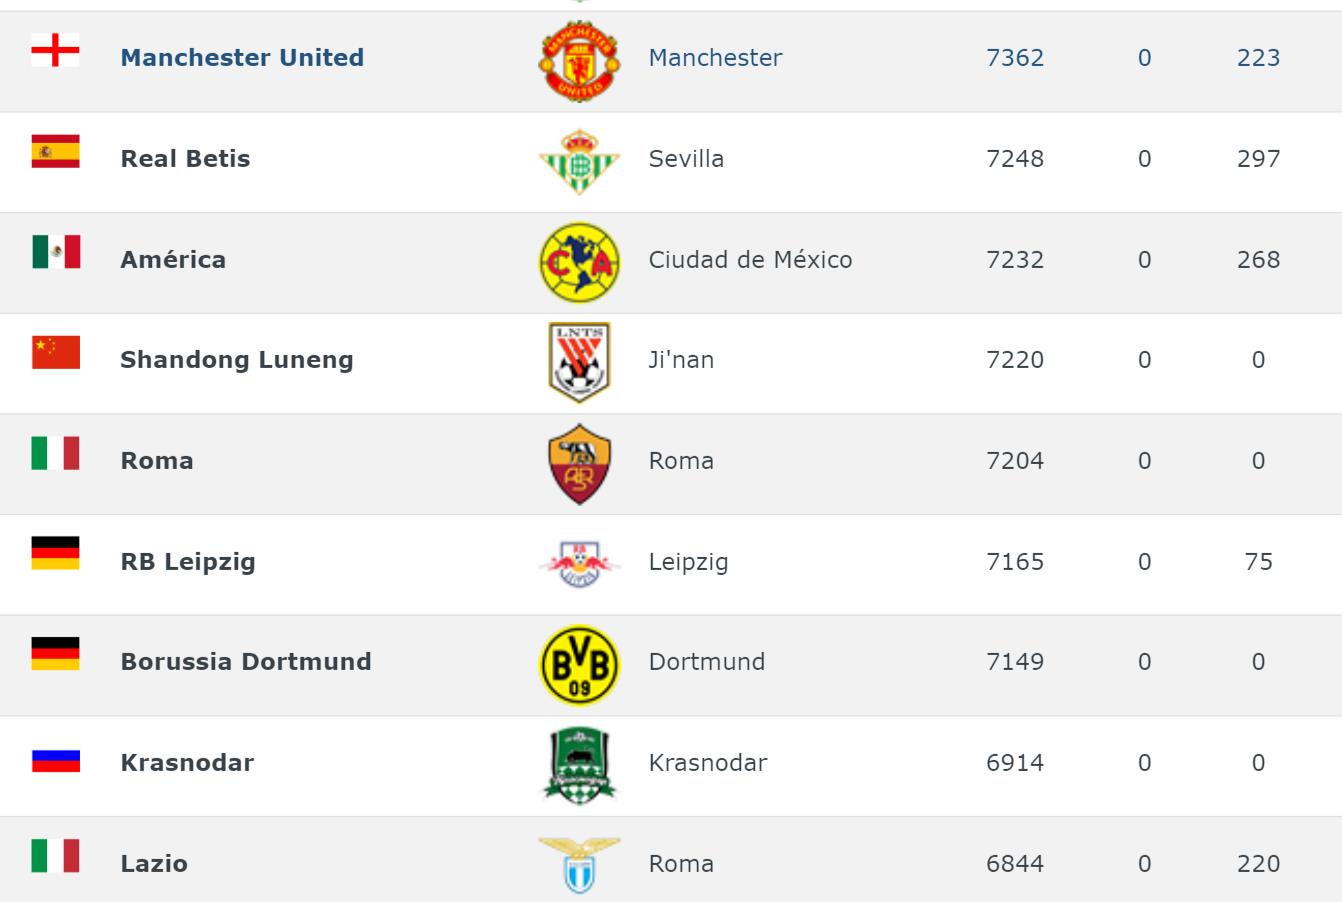
Task: Click the Lazio team name
Action: [x=154, y=864]
